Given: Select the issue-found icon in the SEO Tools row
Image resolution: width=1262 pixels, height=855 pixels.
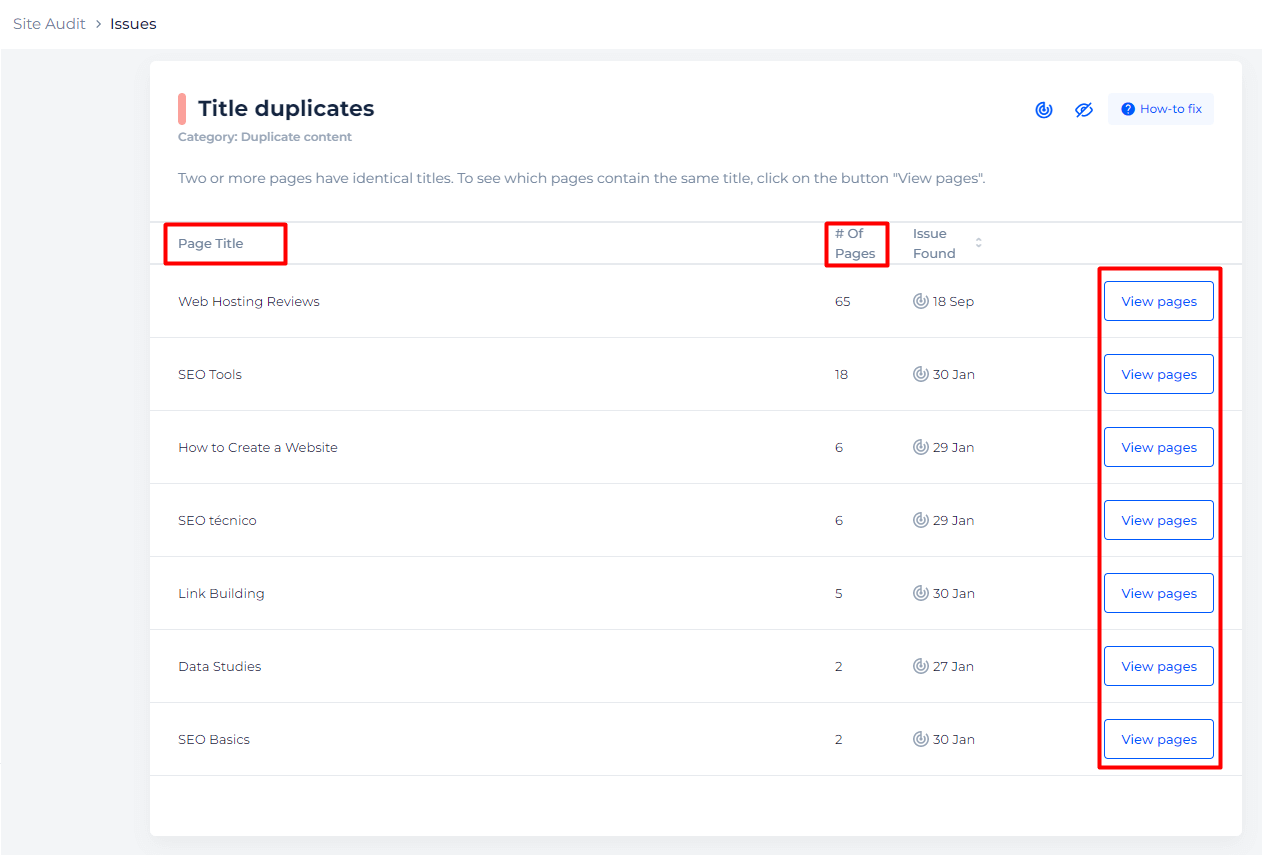Looking at the screenshot, I should (x=921, y=374).
